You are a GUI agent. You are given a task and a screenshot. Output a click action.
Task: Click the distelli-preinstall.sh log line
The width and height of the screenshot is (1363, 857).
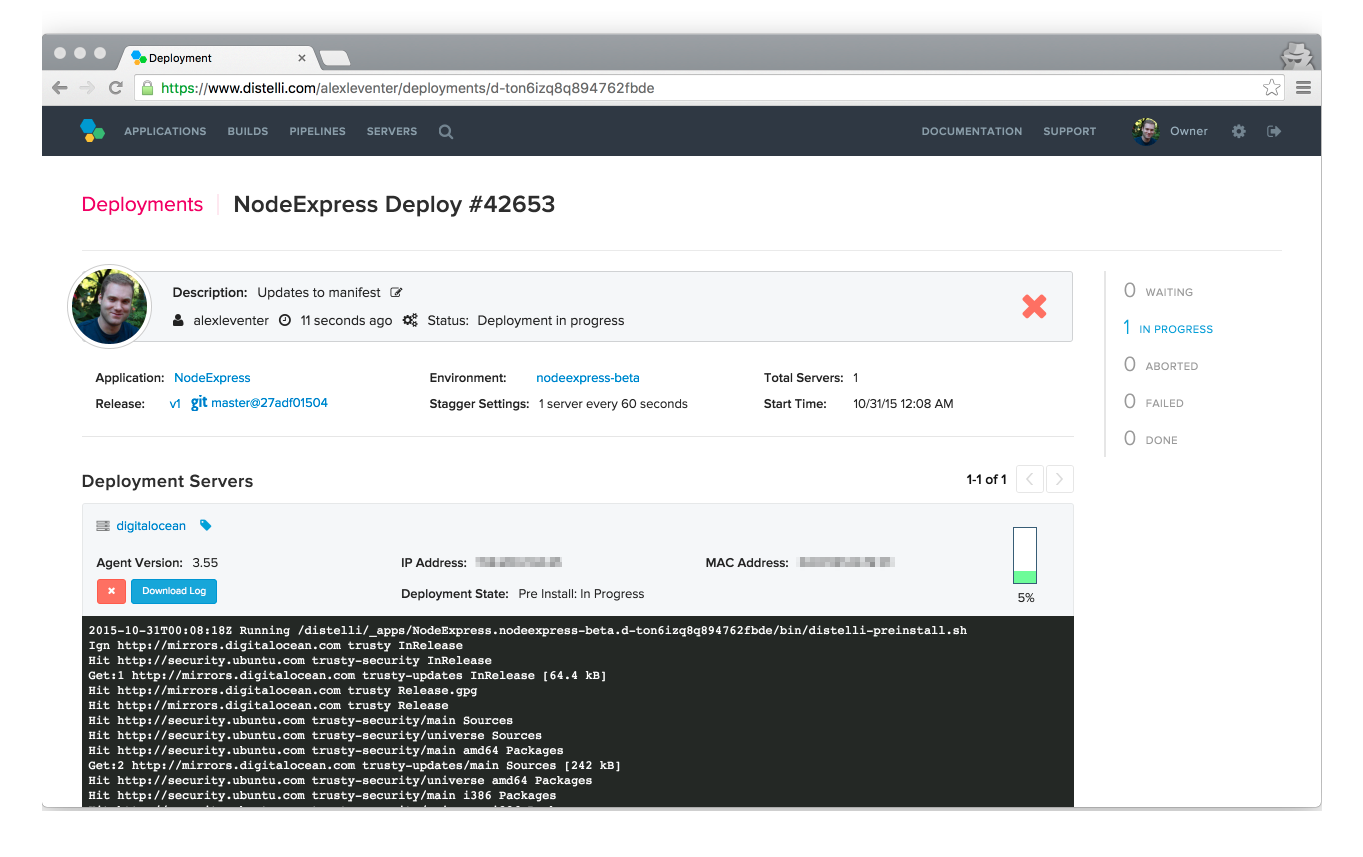click(x=528, y=630)
